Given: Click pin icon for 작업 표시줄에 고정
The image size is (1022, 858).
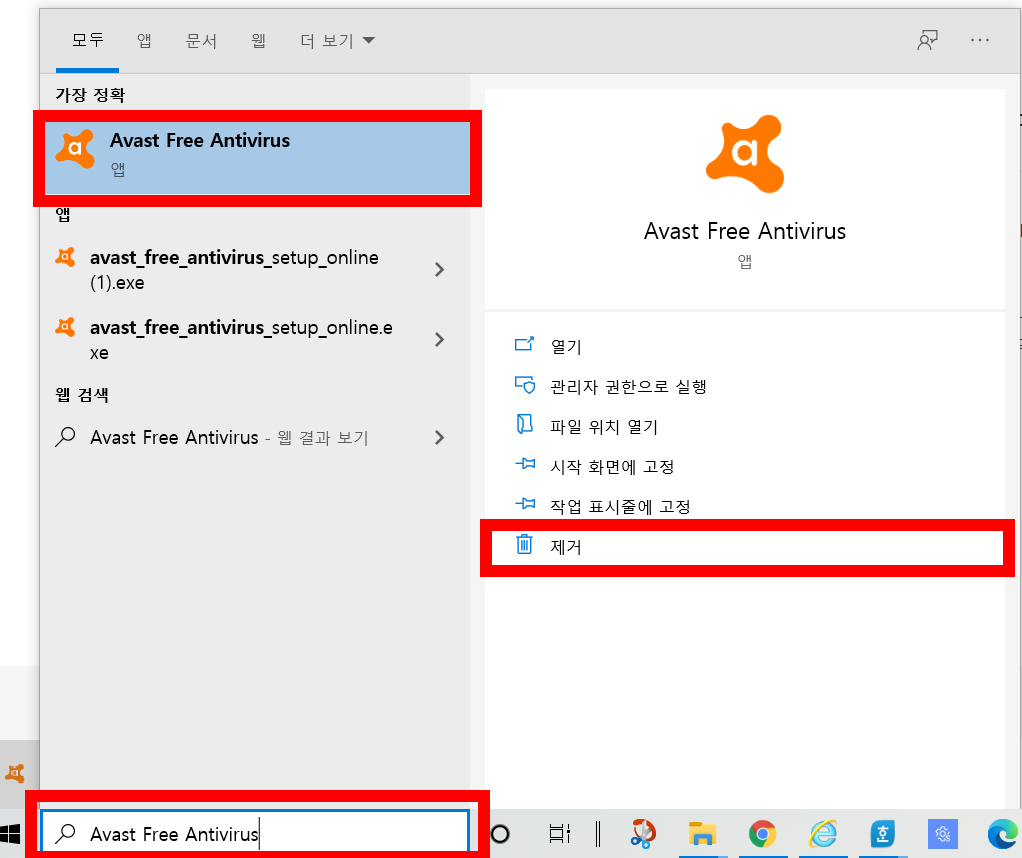Looking at the screenshot, I should pos(525,504).
